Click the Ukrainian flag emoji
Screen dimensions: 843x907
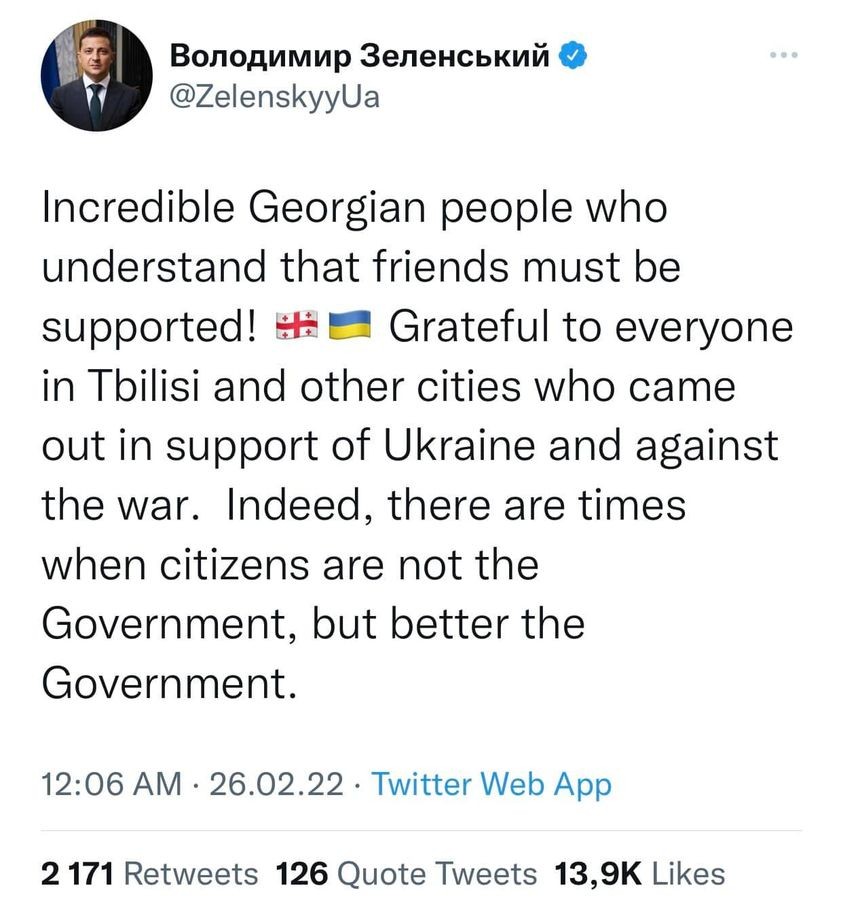point(348,326)
